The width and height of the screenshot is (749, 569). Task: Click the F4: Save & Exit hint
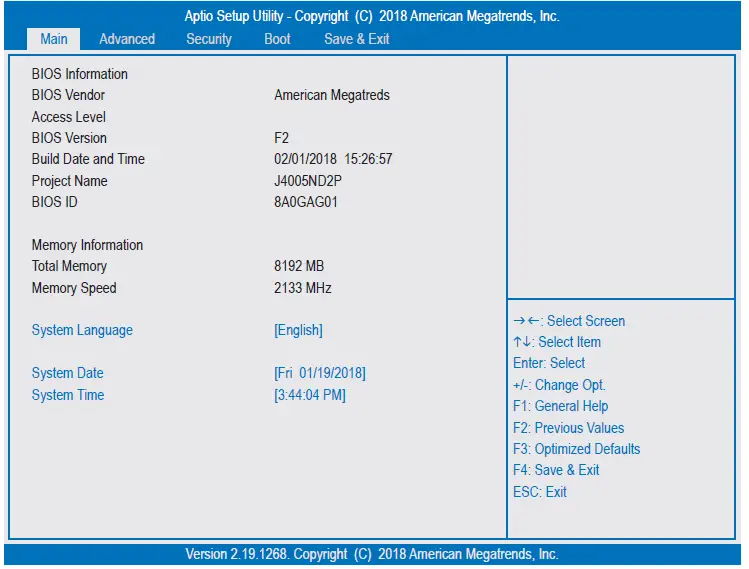[556, 470]
